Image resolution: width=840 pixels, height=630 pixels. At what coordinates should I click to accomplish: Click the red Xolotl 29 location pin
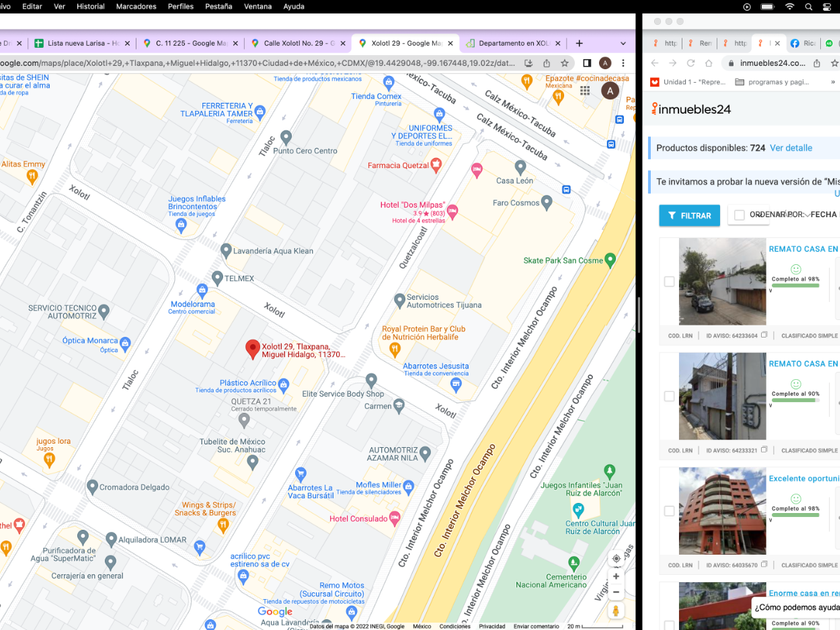252,349
